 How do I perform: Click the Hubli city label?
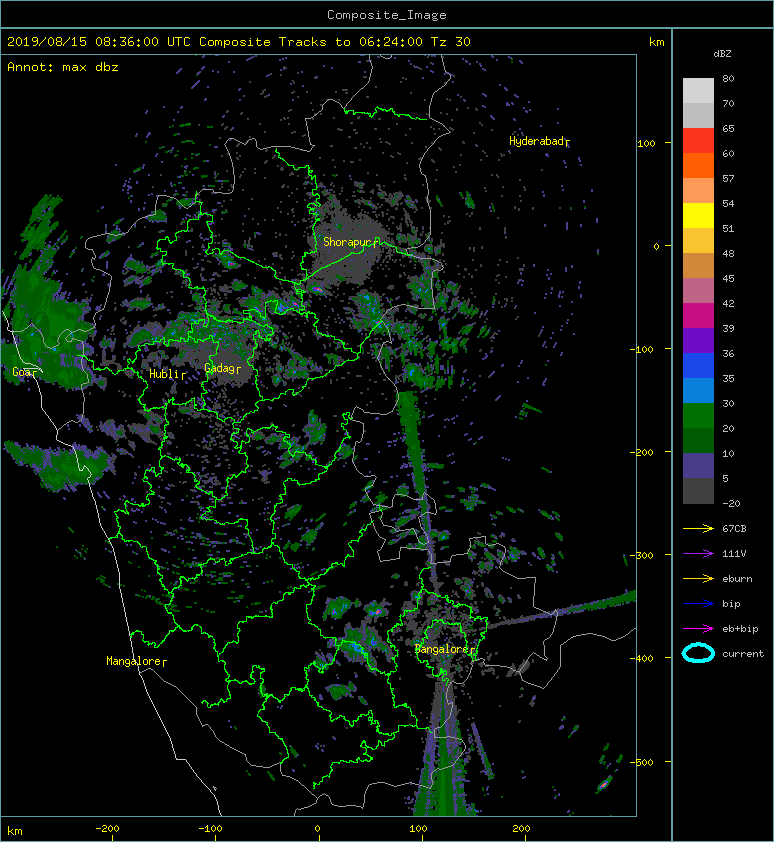click(x=167, y=374)
